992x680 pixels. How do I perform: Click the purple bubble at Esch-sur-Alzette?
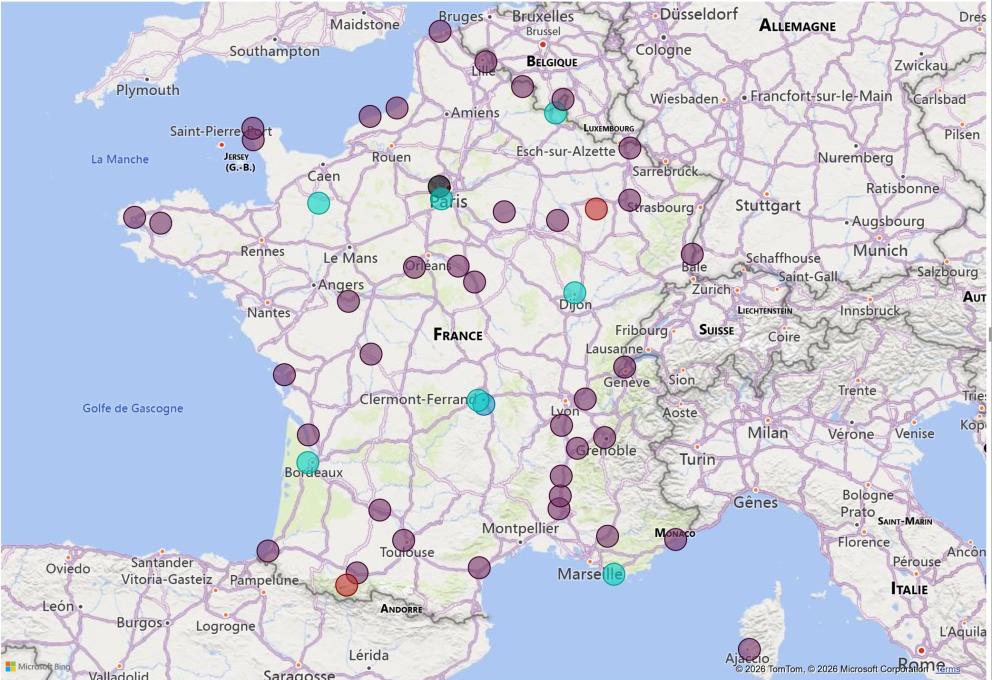(630, 148)
